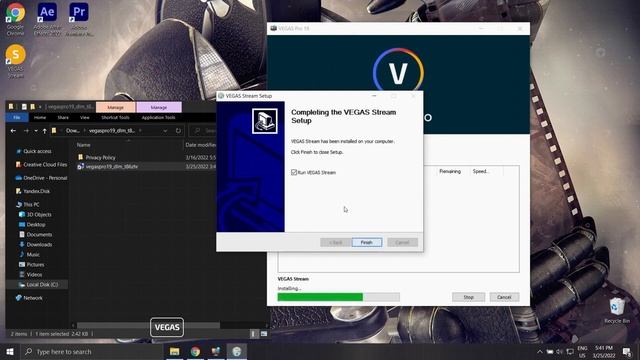Open network status in system tray
640x360 pixels.
570,351
